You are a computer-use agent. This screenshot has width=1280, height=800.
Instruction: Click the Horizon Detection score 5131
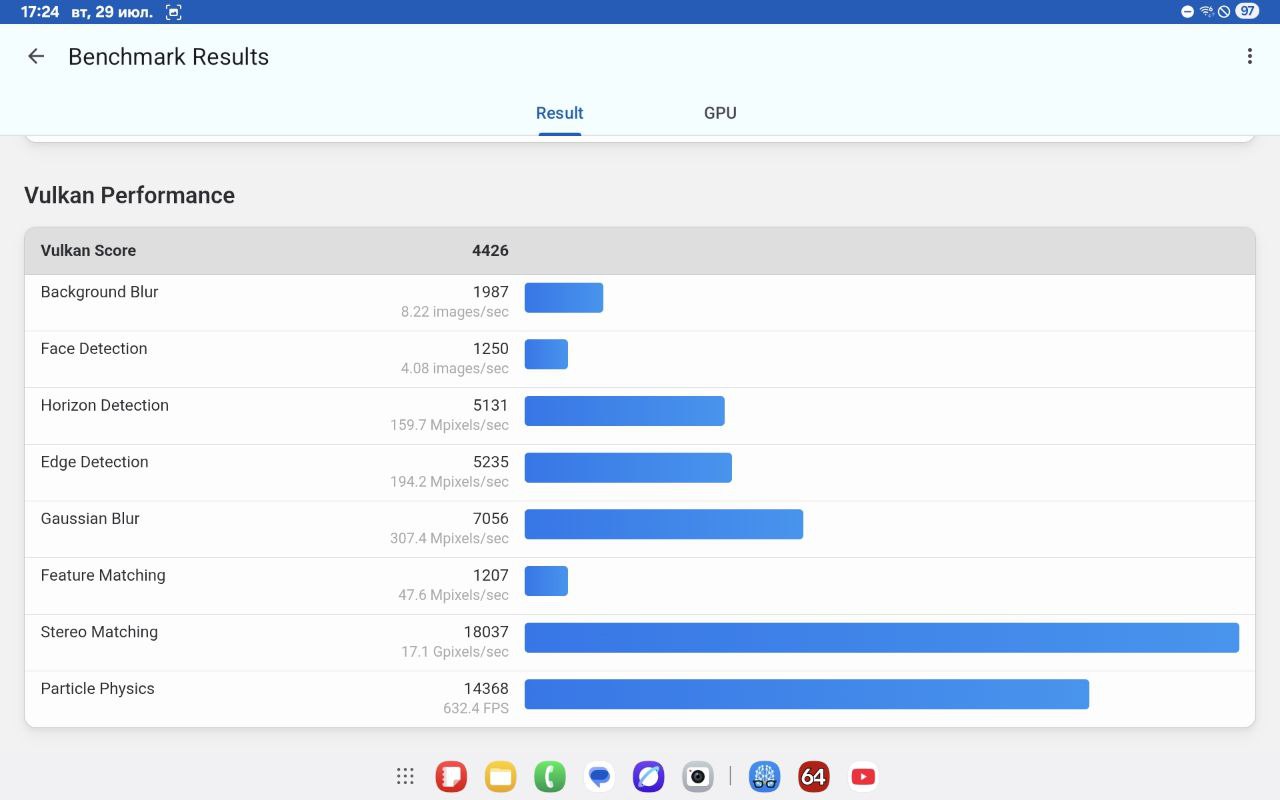[491, 405]
